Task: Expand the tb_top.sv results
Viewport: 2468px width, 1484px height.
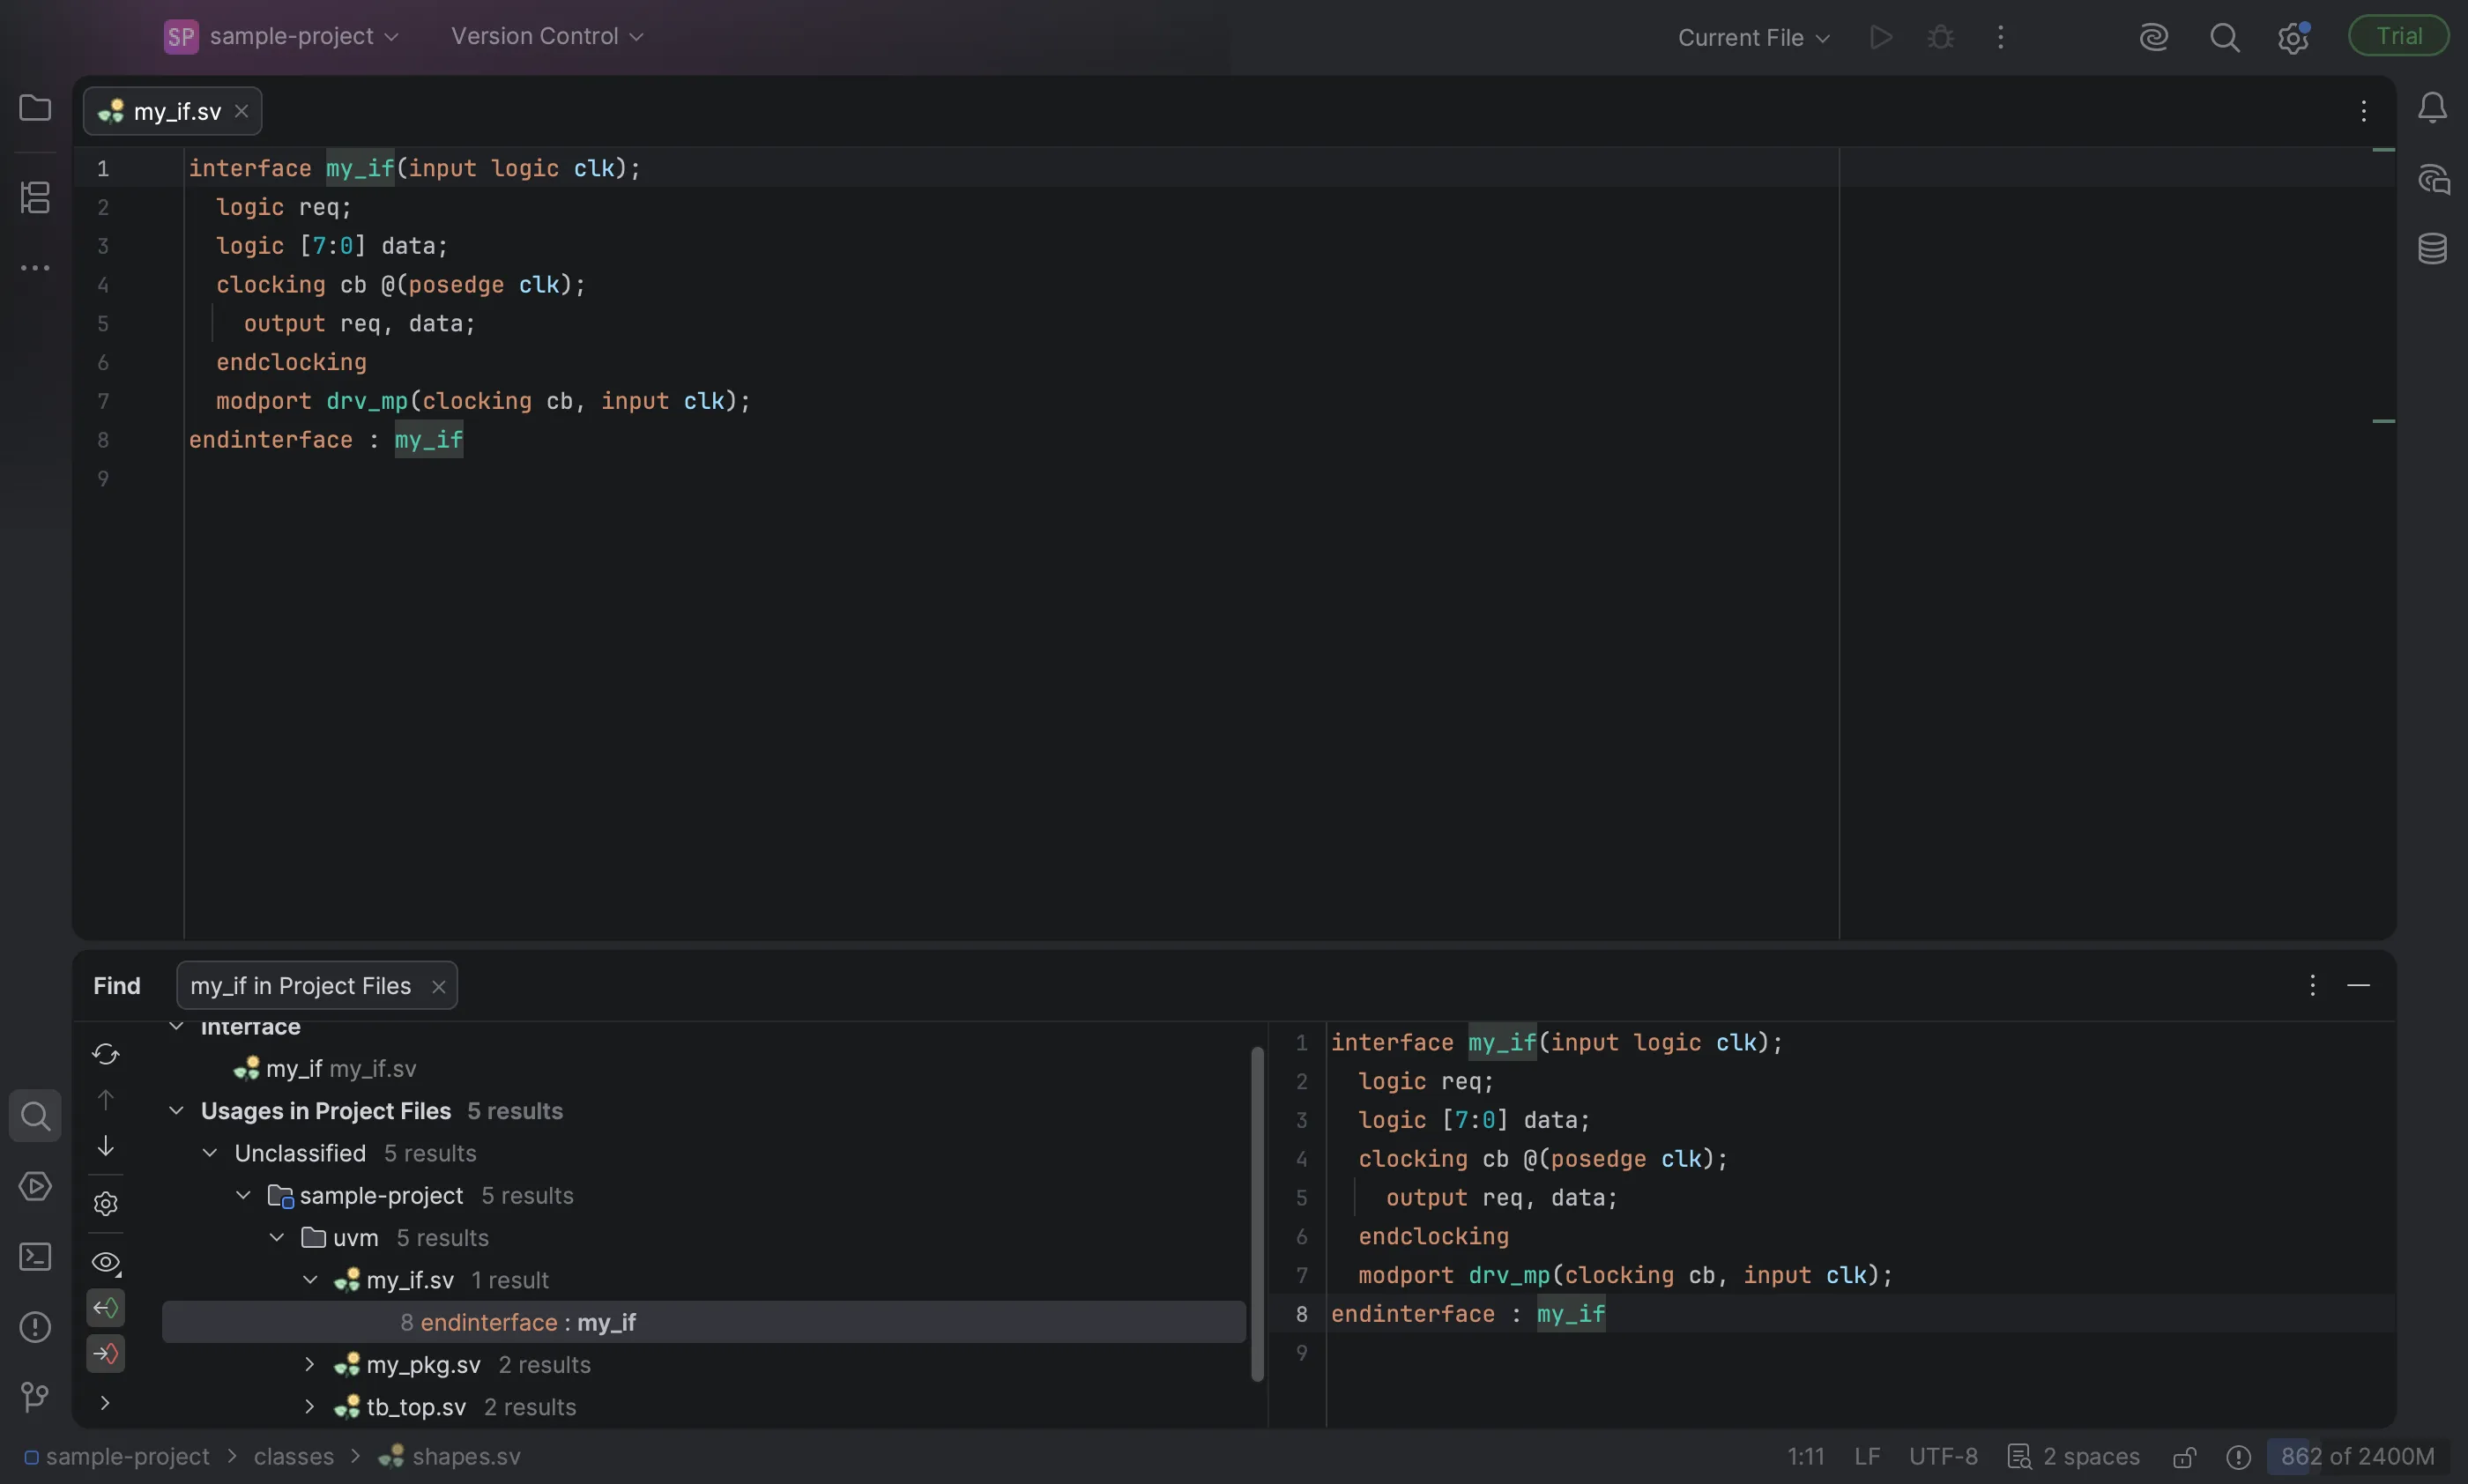Action: pyautogui.click(x=310, y=1406)
